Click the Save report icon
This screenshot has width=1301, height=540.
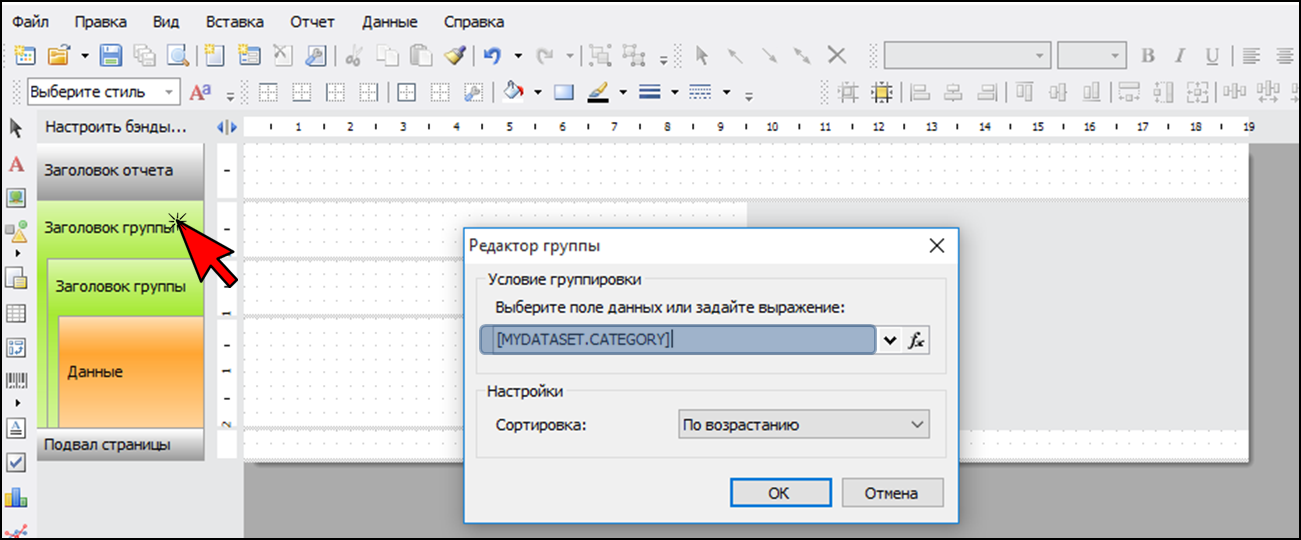point(111,56)
